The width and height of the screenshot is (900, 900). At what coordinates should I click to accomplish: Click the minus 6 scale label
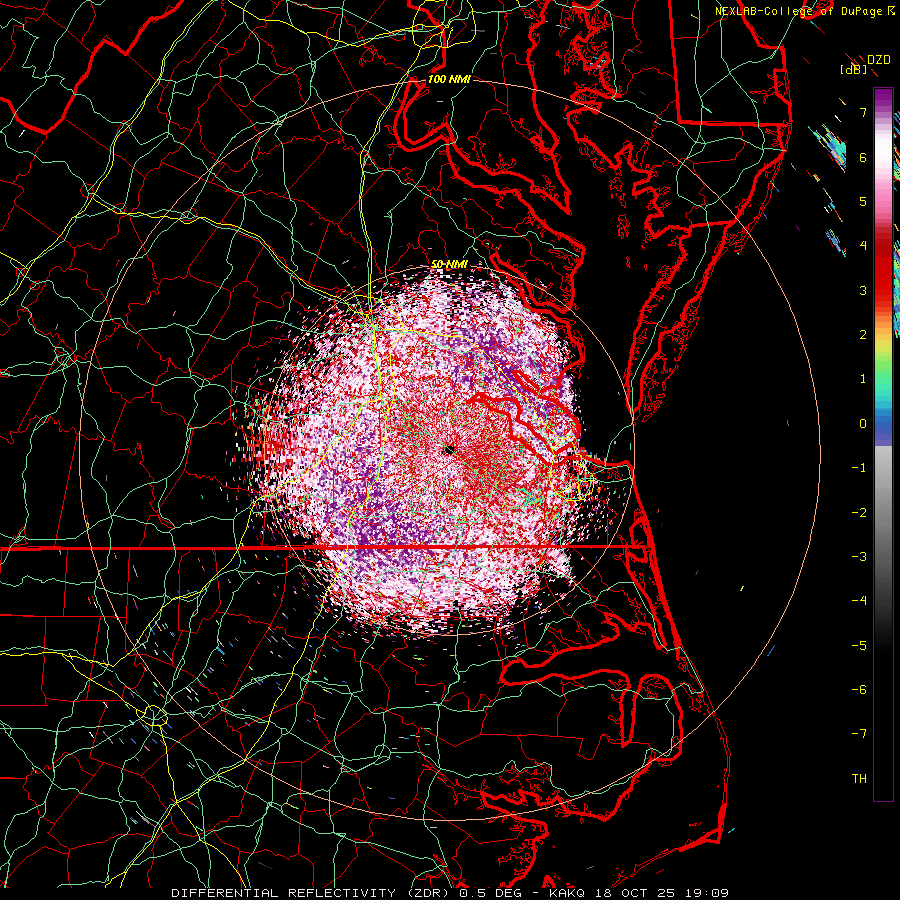859,690
